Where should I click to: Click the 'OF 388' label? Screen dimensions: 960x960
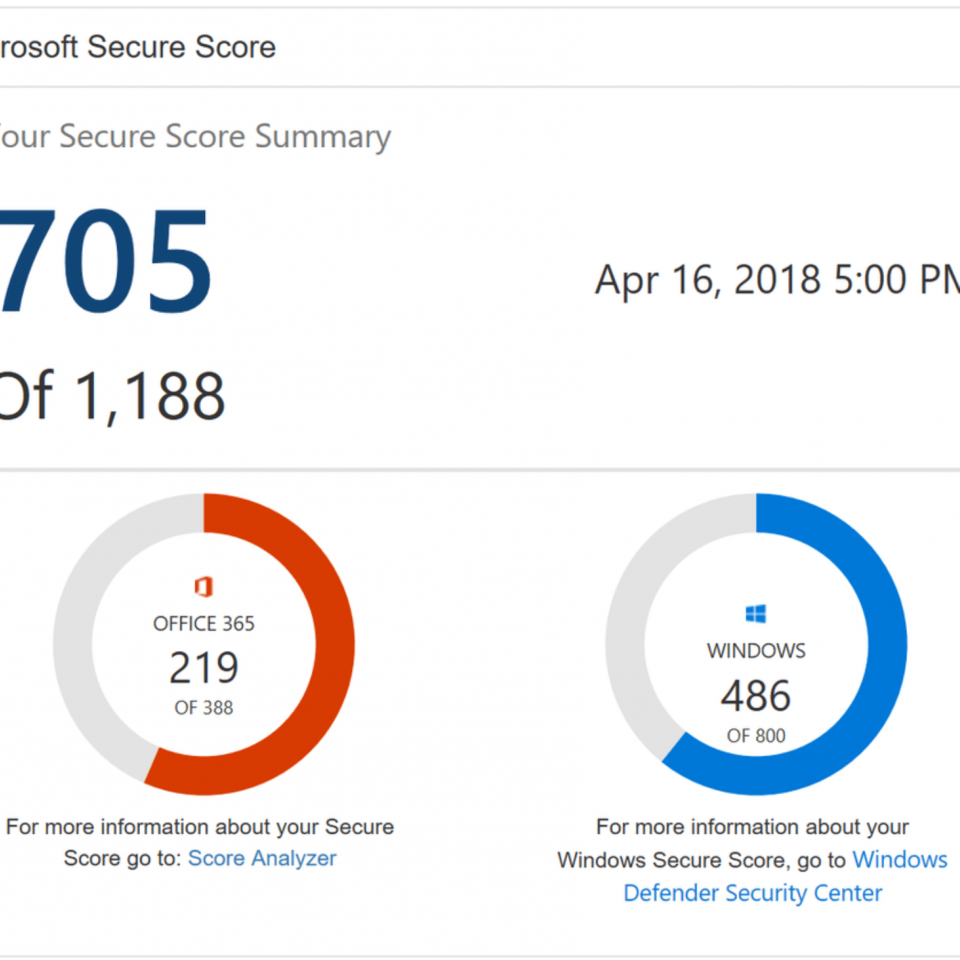[x=204, y=708]
